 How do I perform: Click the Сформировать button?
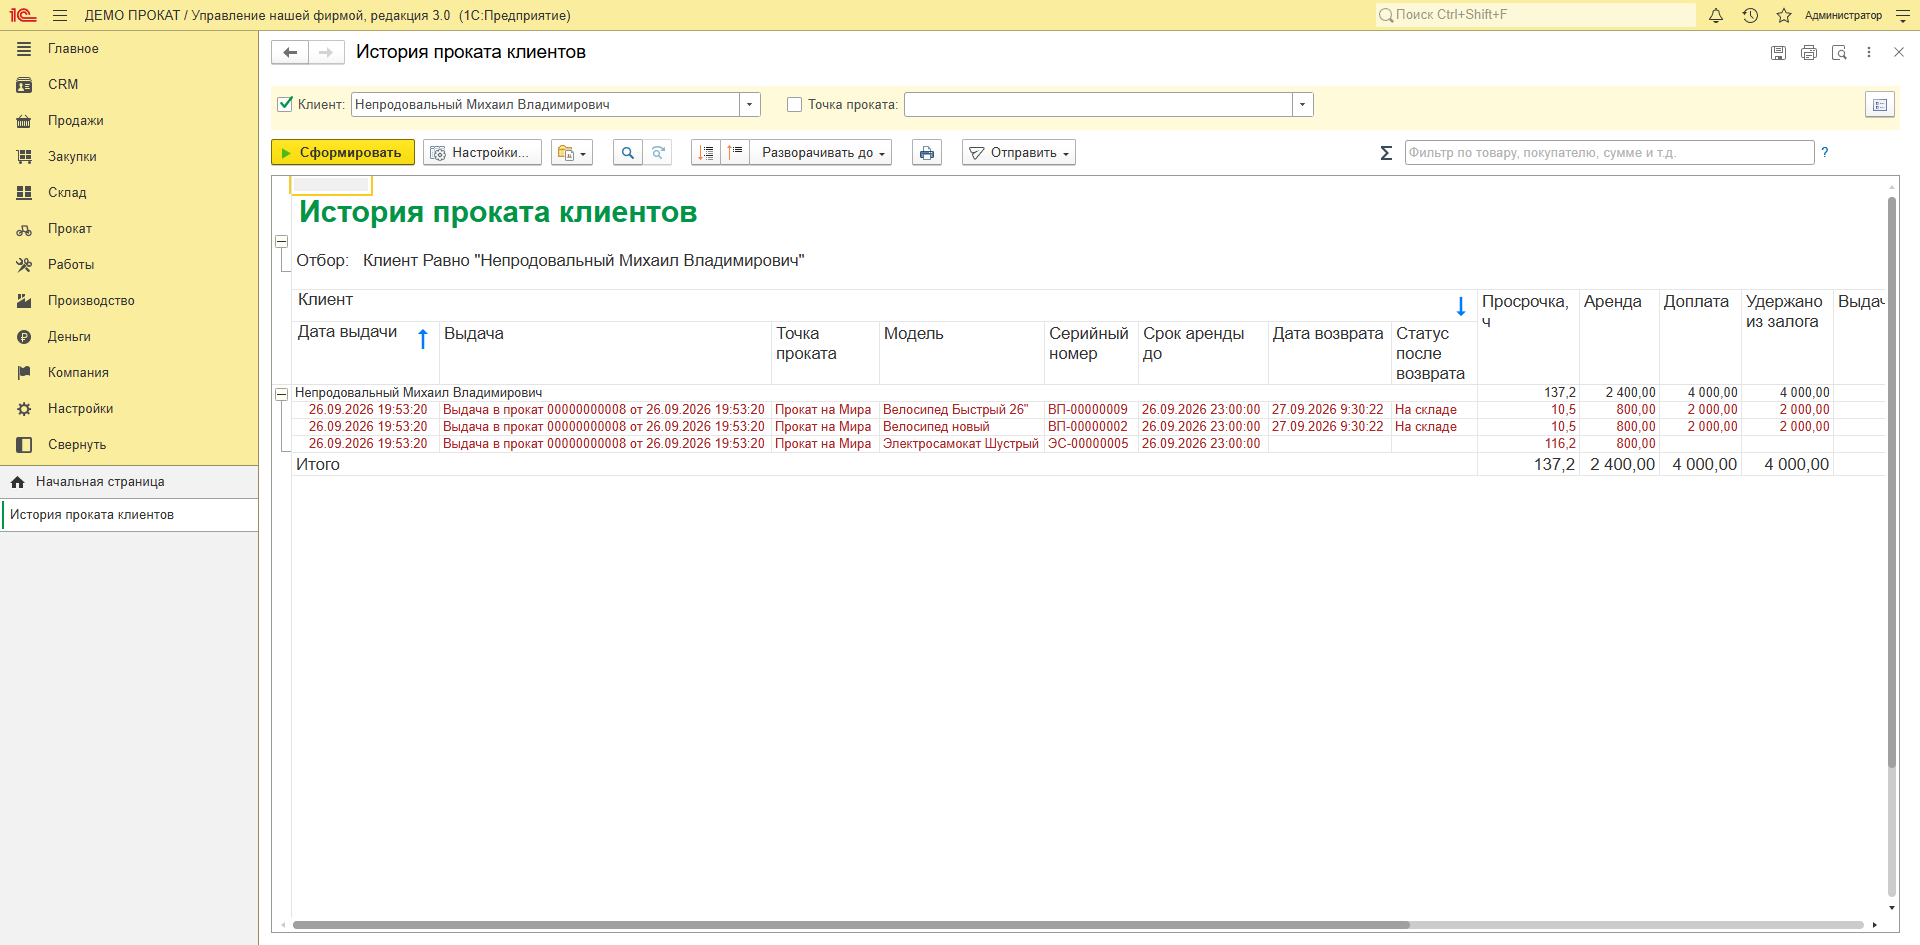tap(343, 152)
